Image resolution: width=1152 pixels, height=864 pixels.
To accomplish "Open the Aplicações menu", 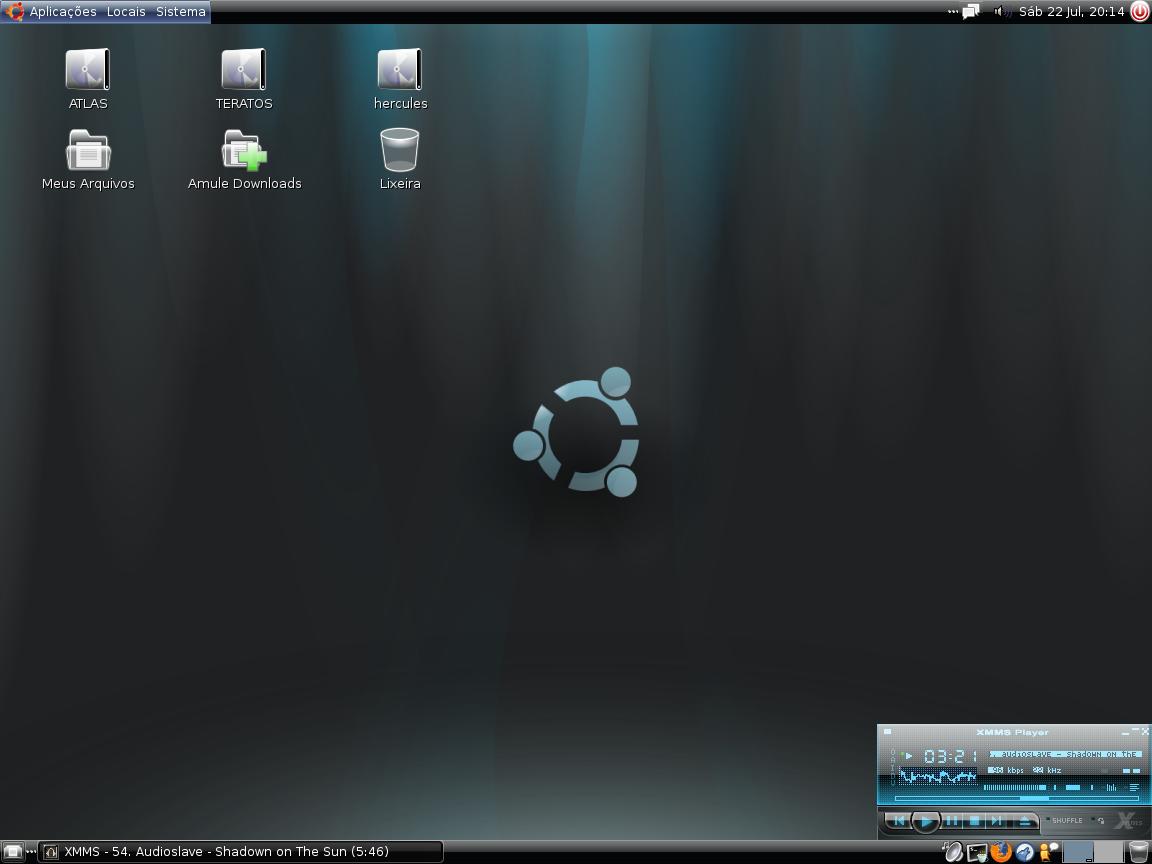I will (x=62, y=12).
